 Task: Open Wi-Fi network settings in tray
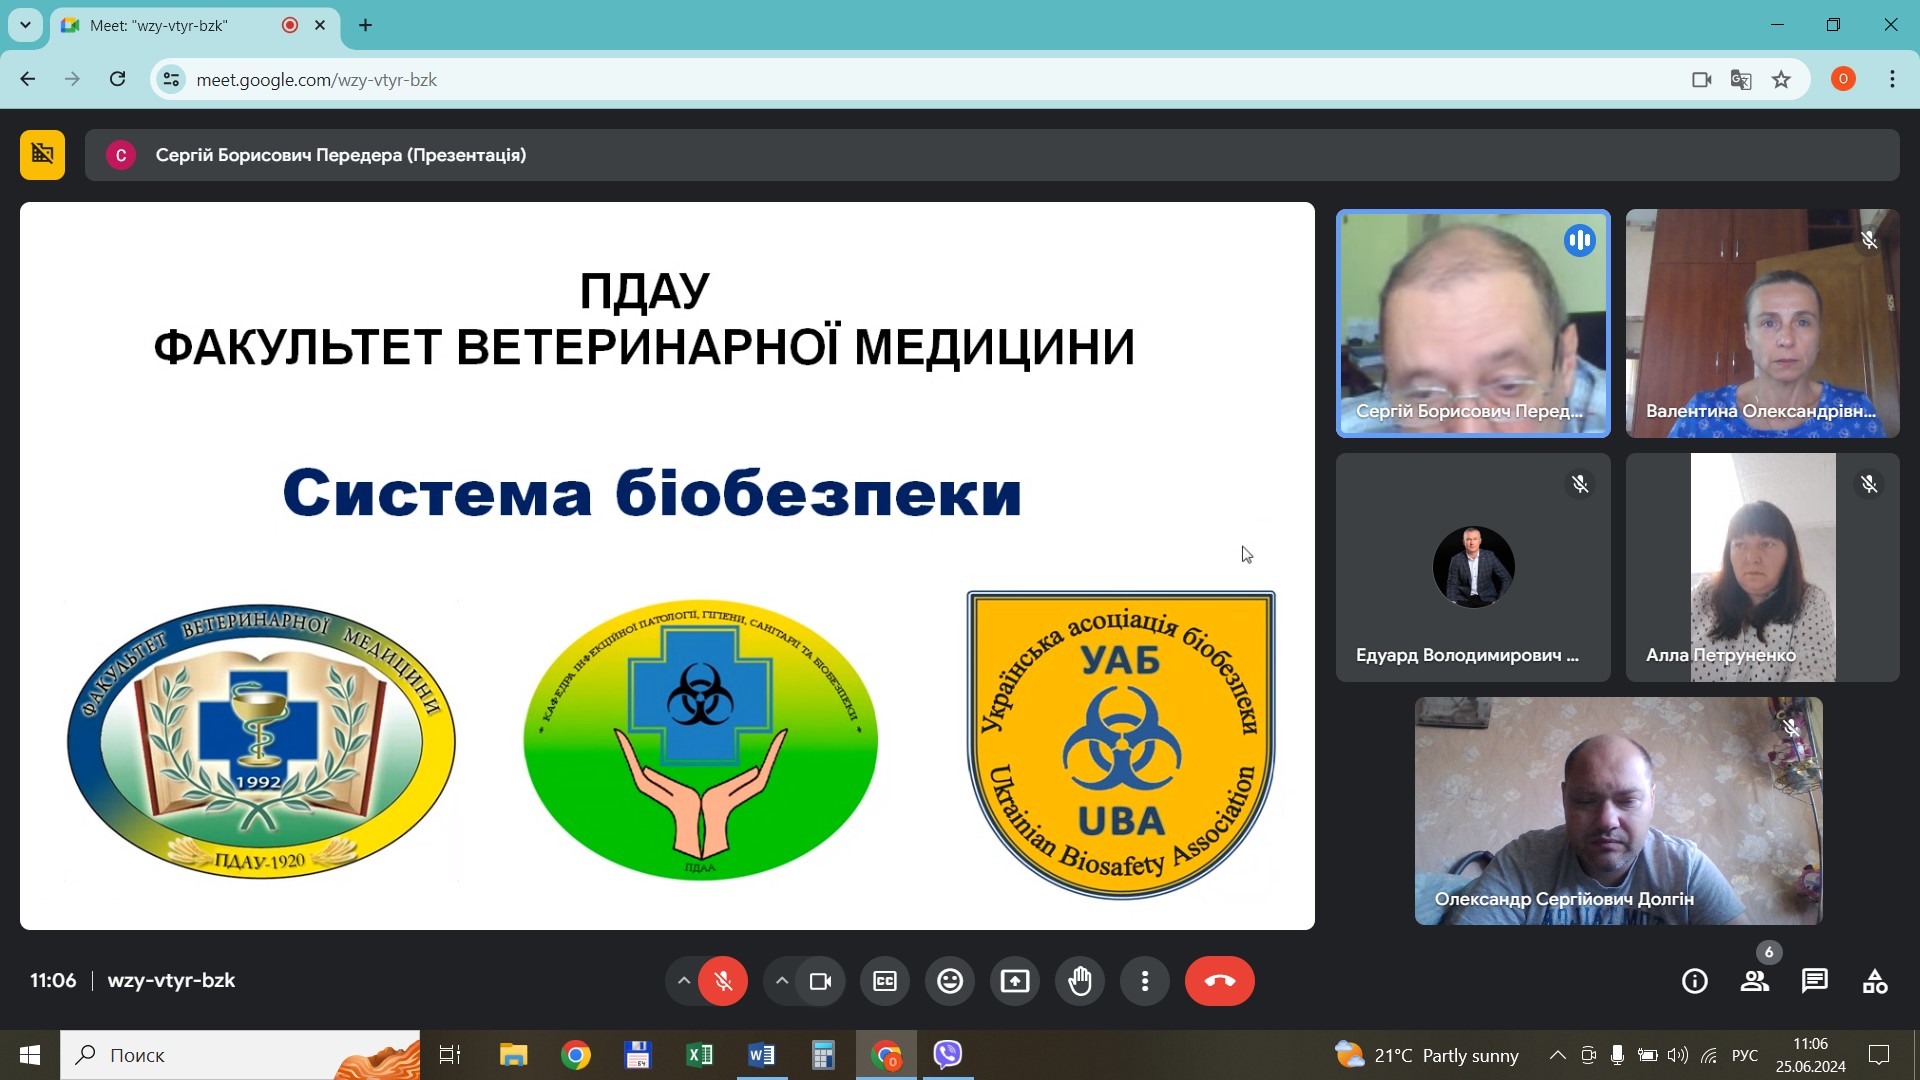tap(1709, 1055)
